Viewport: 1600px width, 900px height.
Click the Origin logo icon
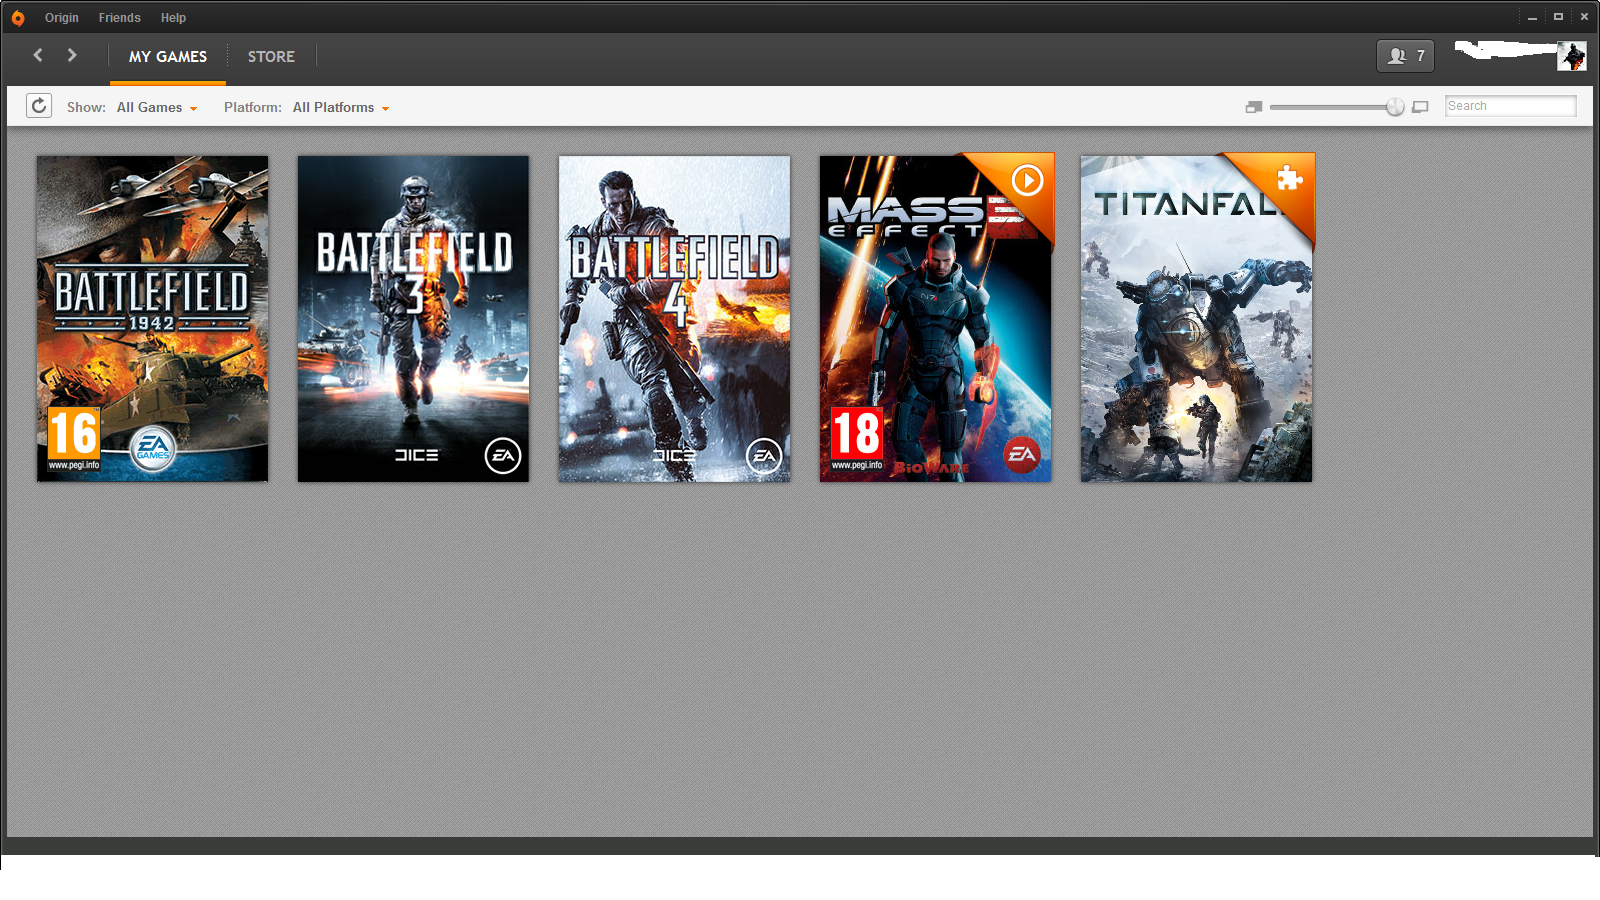pos(18,18)
